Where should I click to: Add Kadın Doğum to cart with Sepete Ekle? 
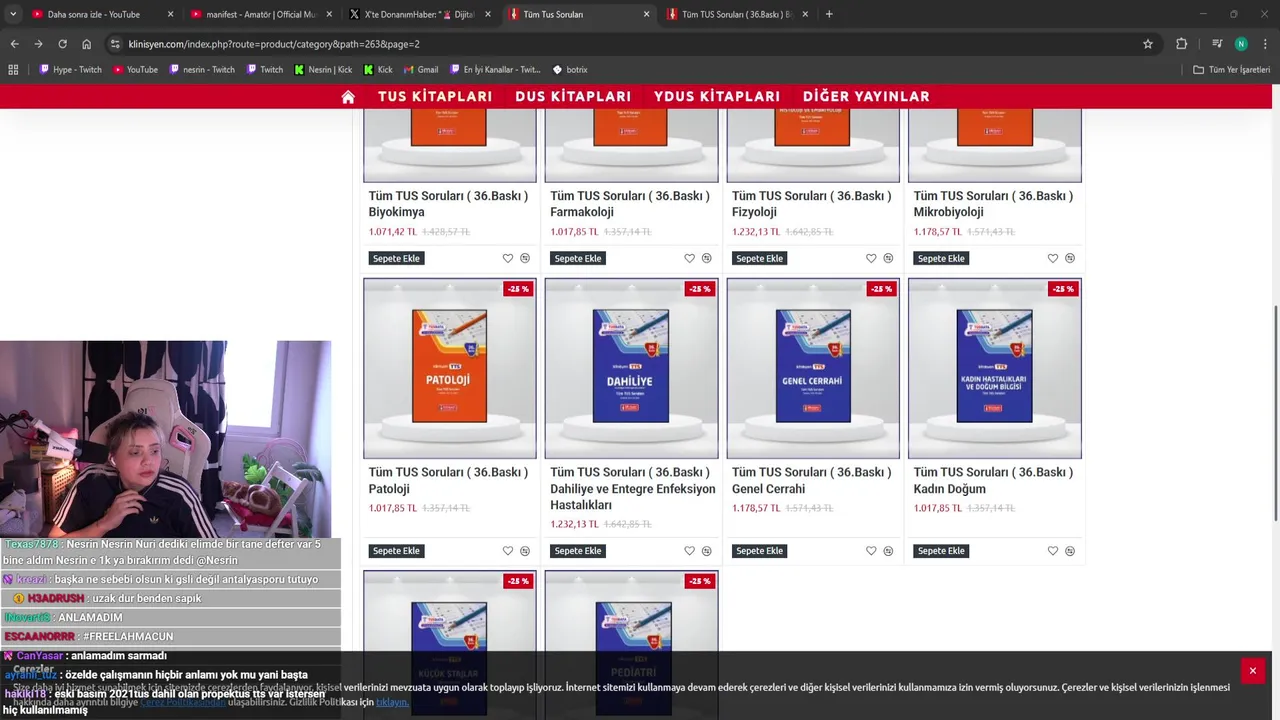[x=941, y=551]
